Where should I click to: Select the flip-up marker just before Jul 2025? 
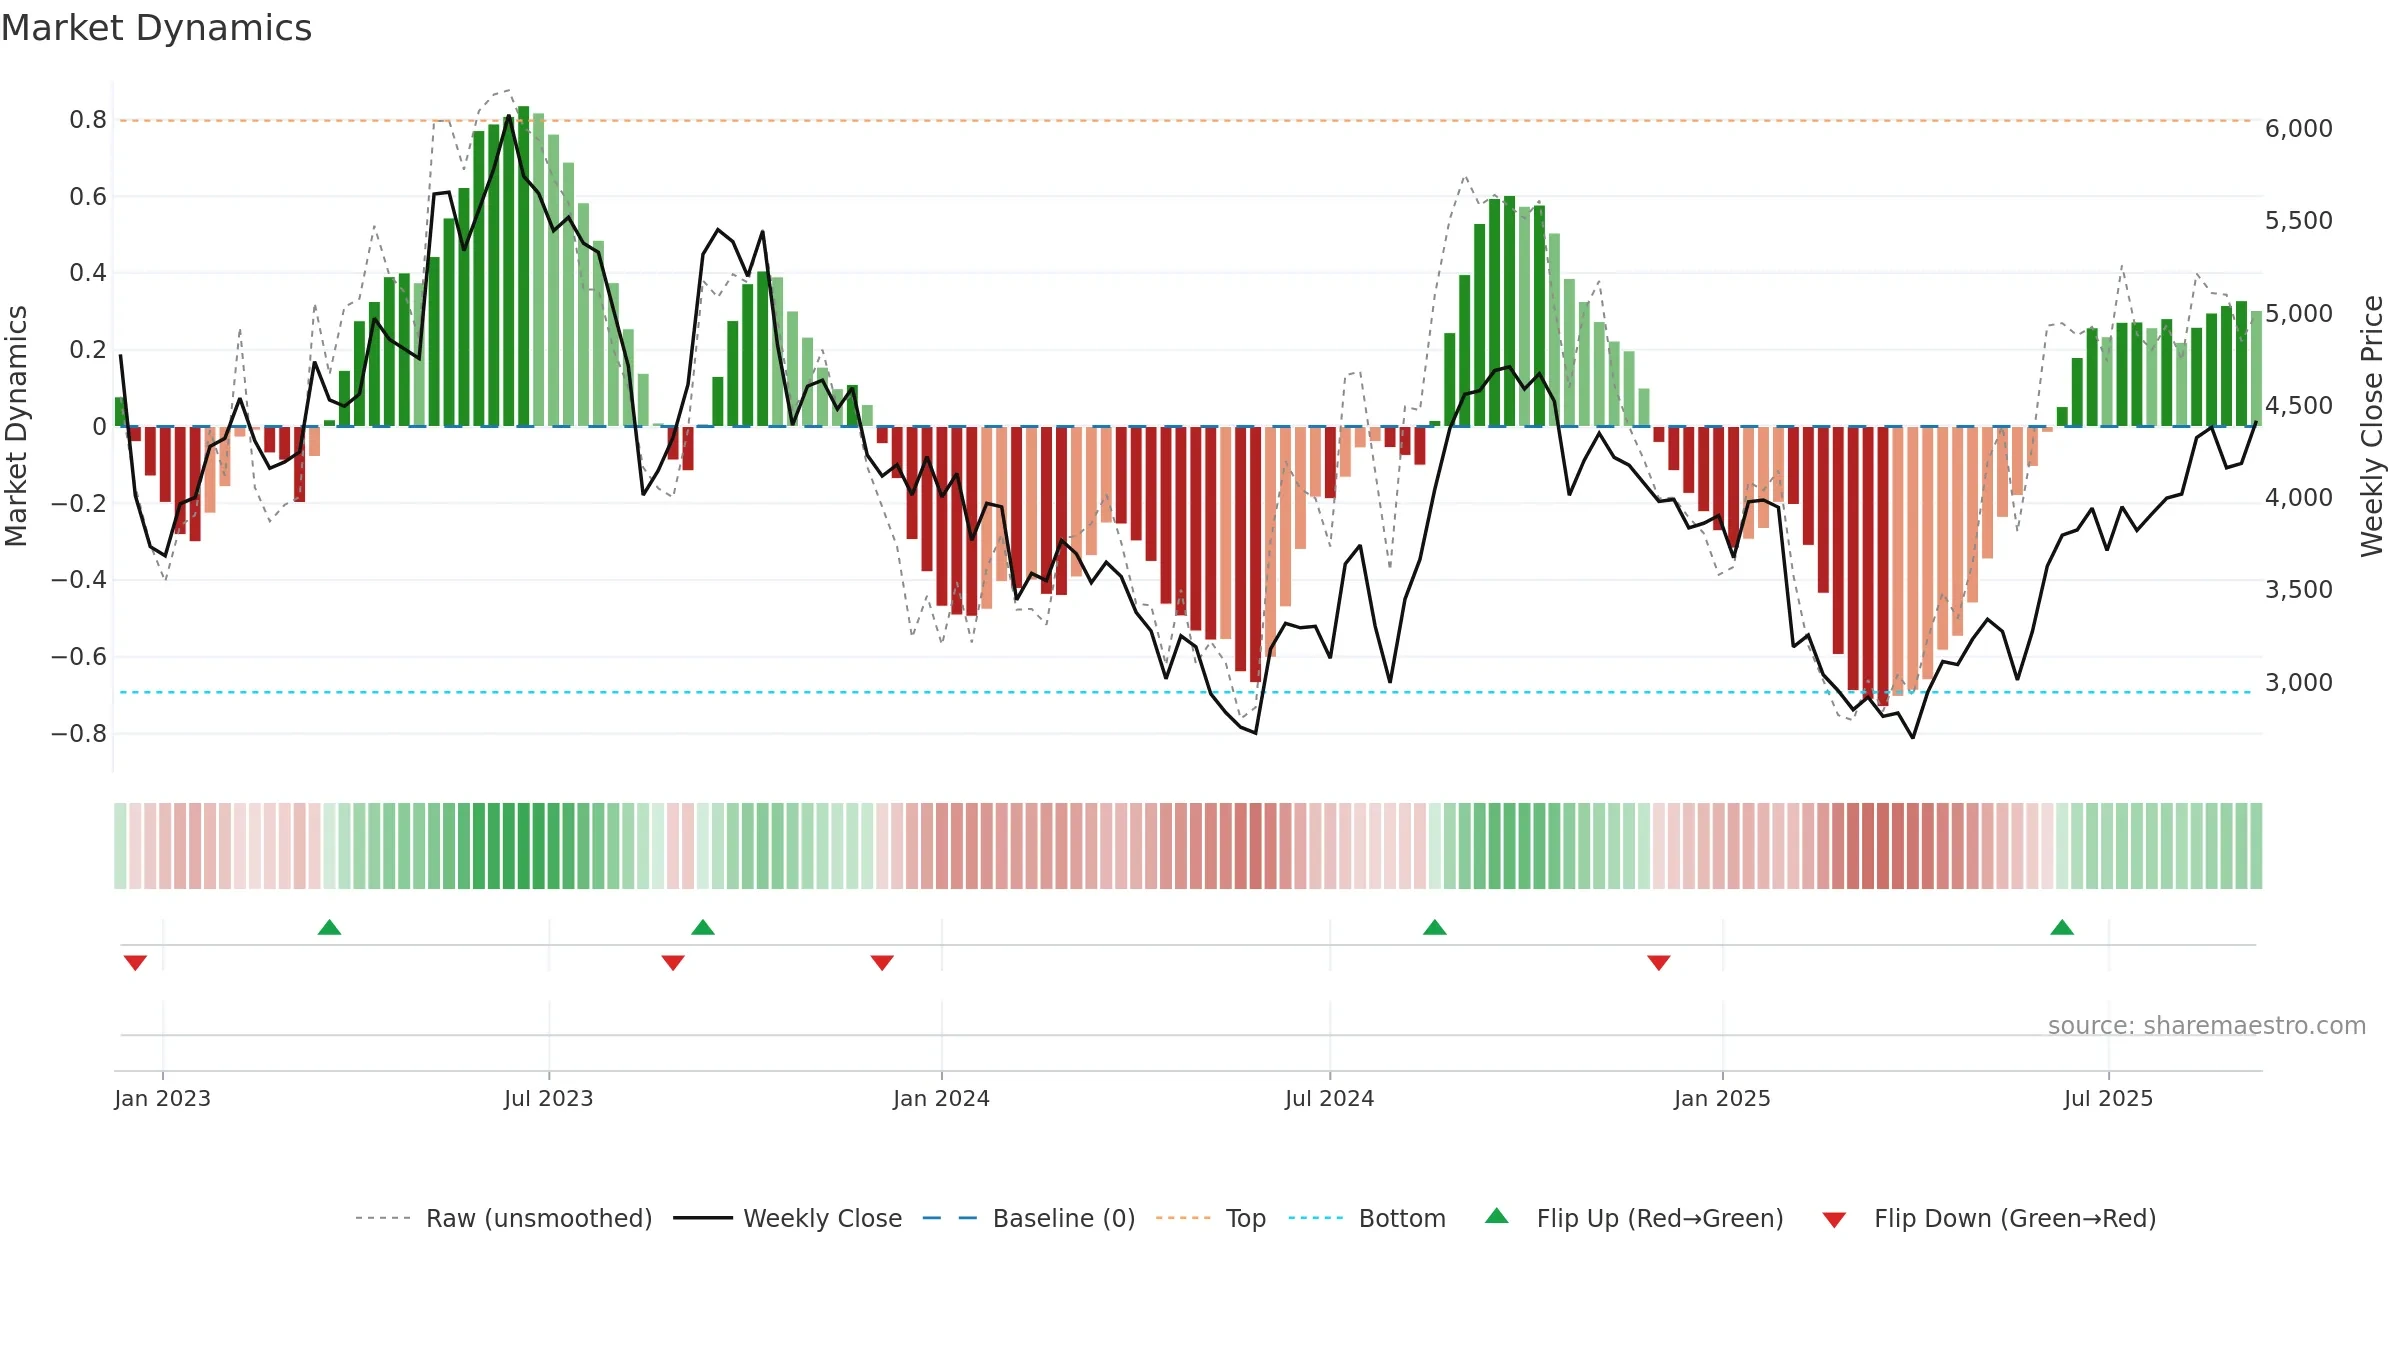pos(2062,927)
